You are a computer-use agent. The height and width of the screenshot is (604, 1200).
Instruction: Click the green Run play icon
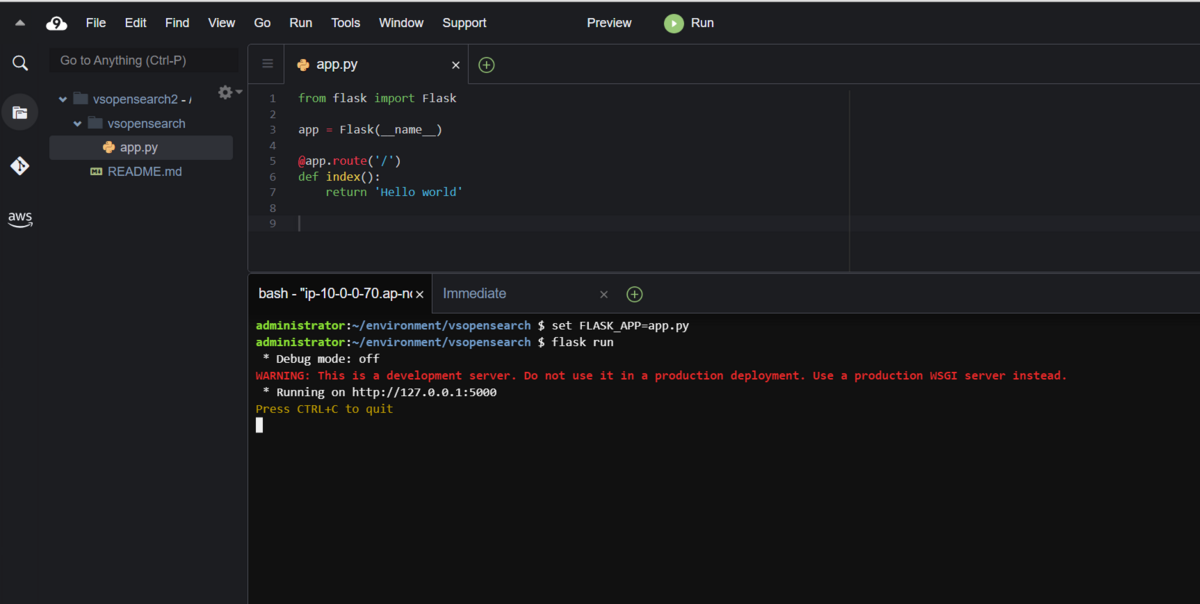[674, 23]
